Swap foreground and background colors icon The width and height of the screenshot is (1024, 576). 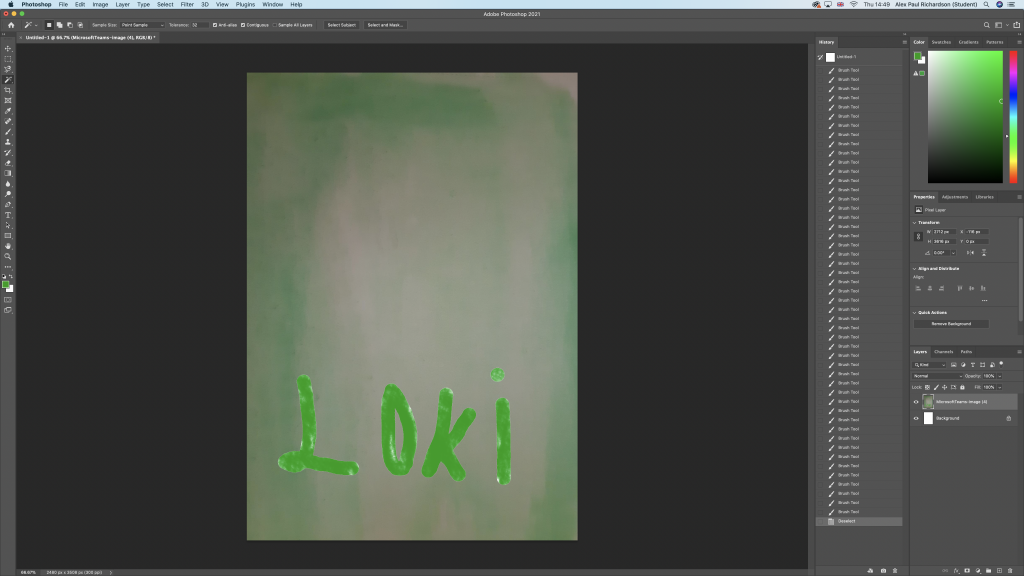click(x=11, y=276)
